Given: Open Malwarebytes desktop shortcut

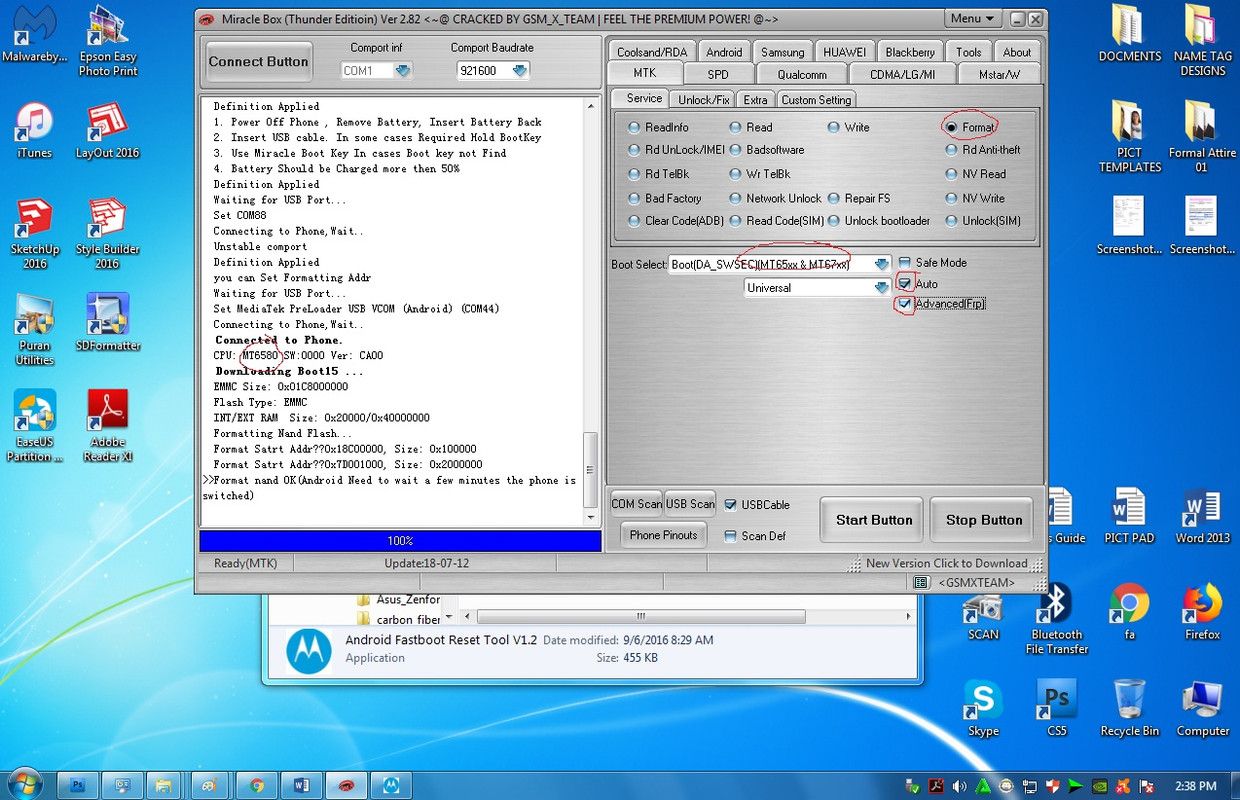Looking at the screenshot, I should pyautogui.click(x=34, y=36).
